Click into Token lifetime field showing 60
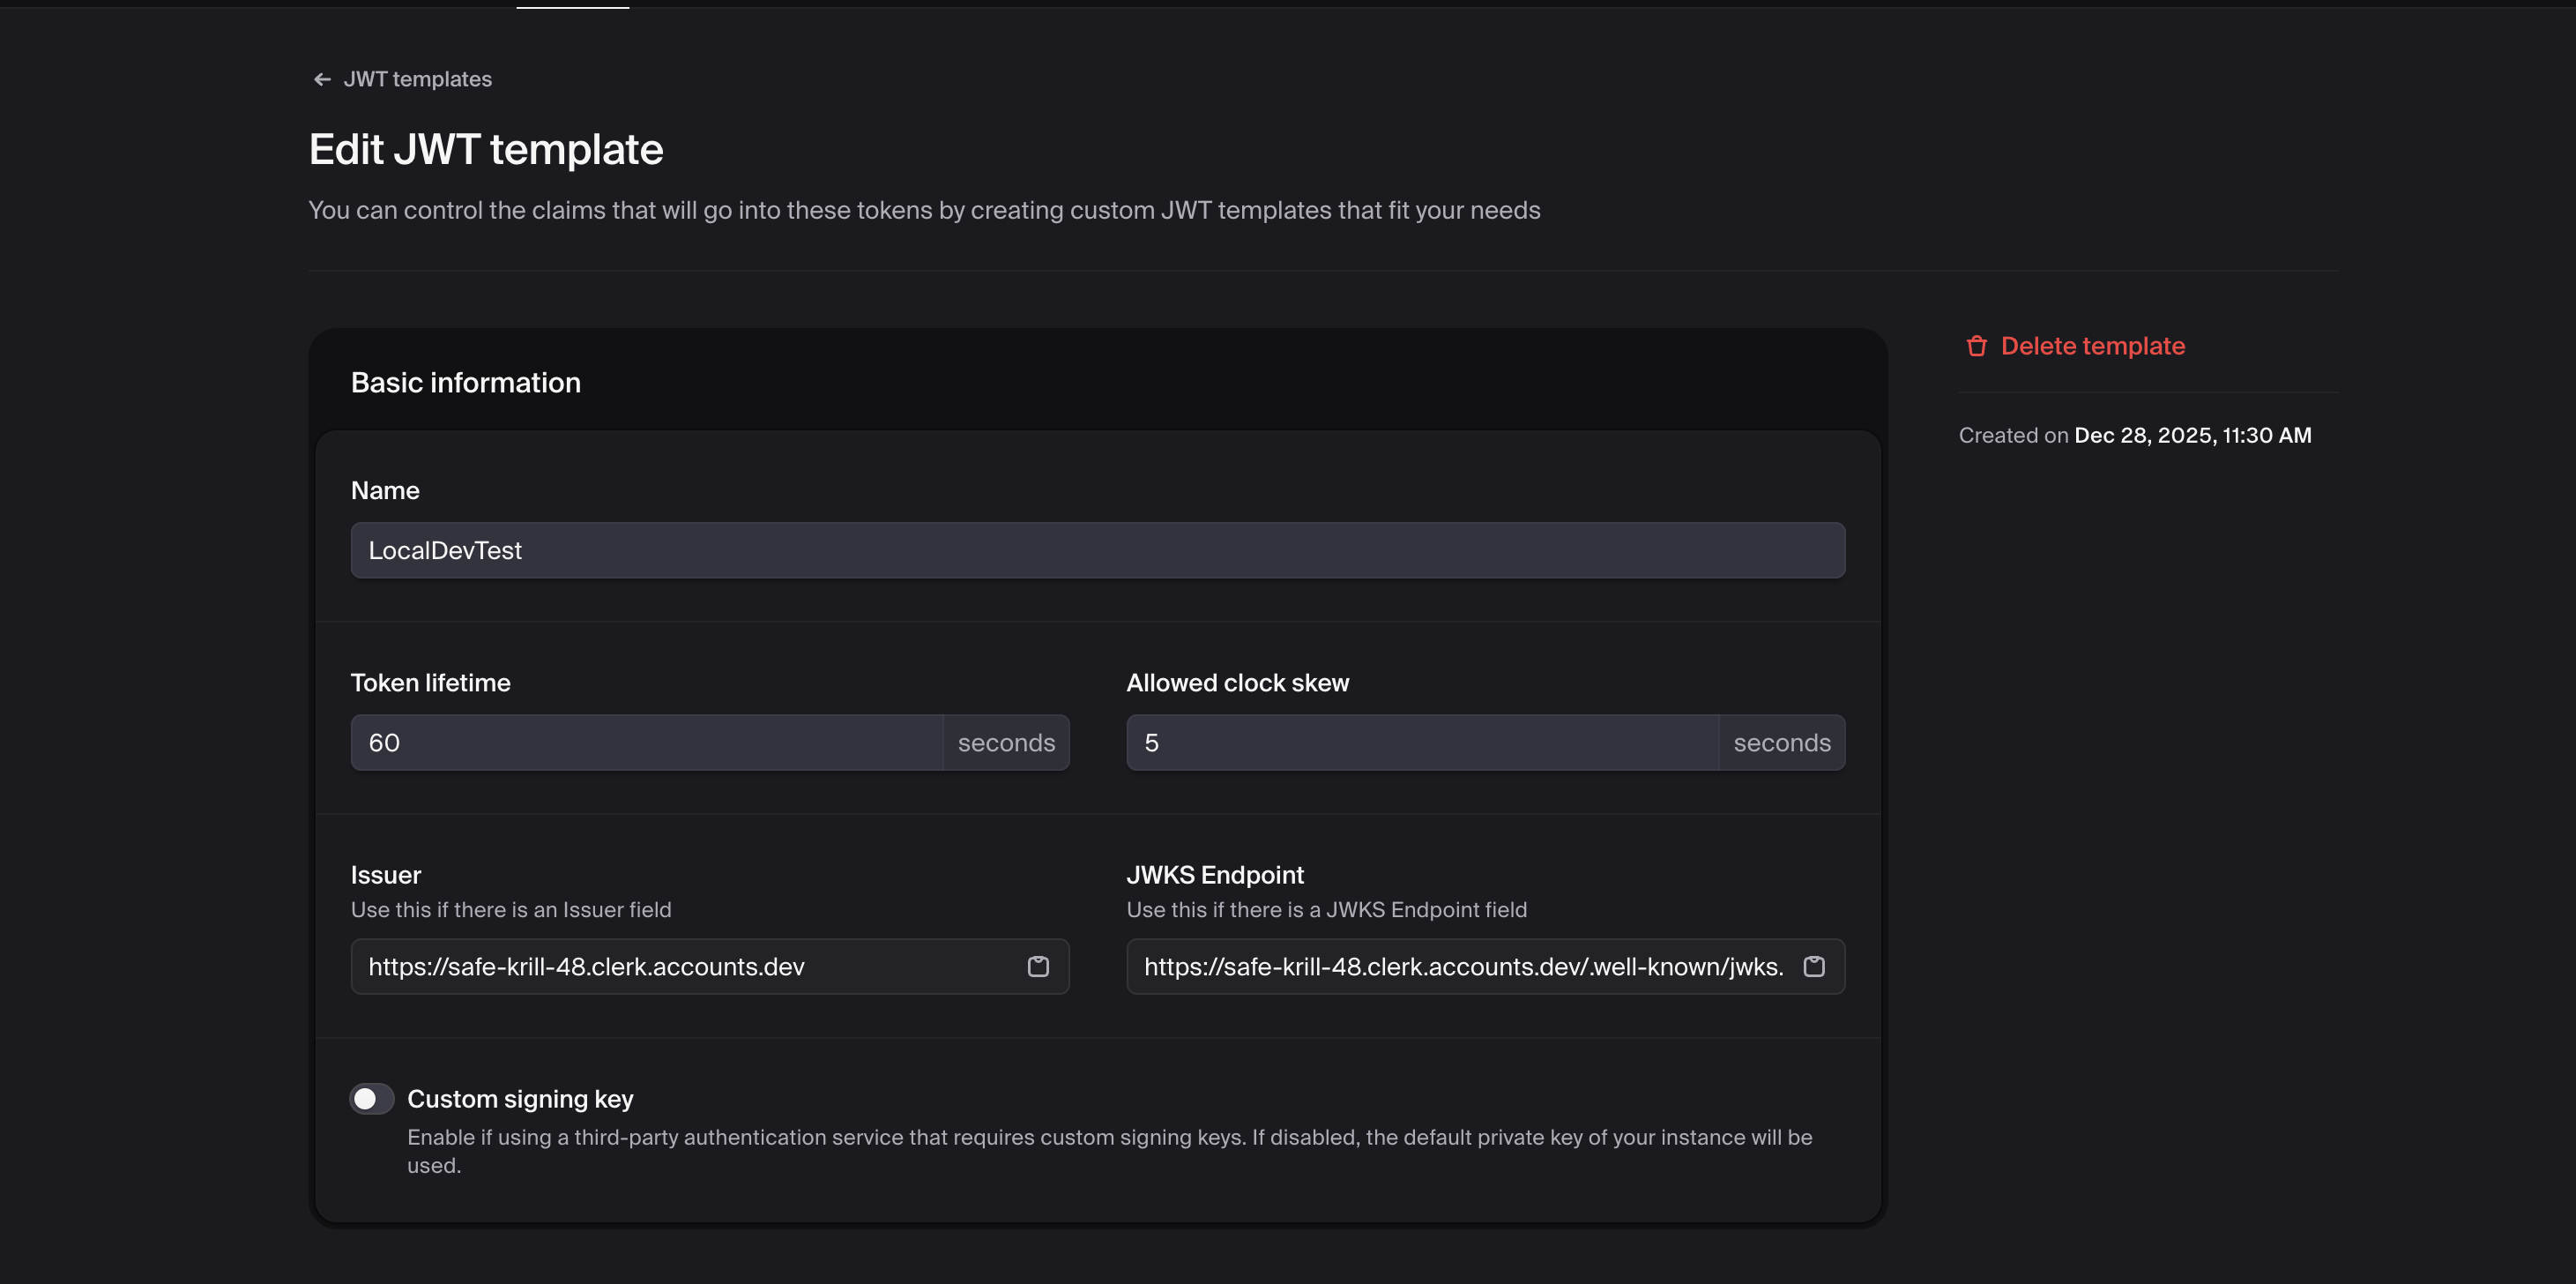This screenshot has width=2576, height=1284. point(646,743)
